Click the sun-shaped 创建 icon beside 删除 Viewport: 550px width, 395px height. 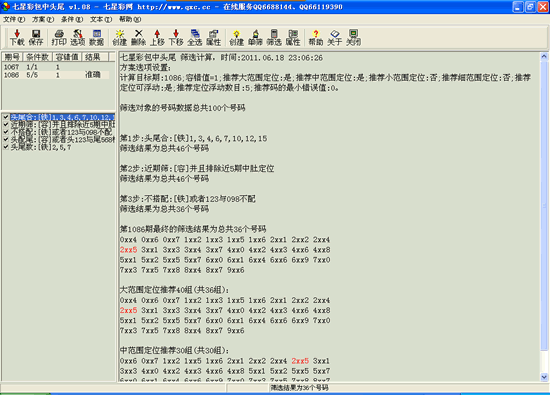[x=120, y=37]
